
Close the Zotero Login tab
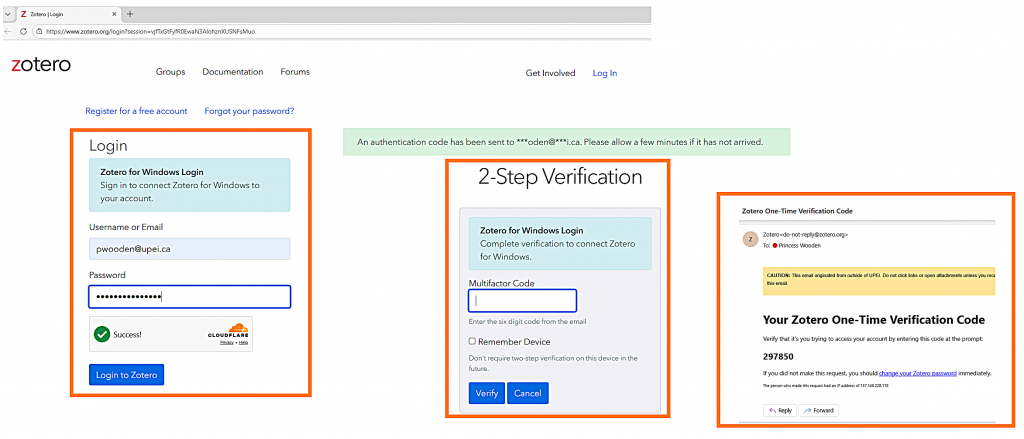pos(113,14)
